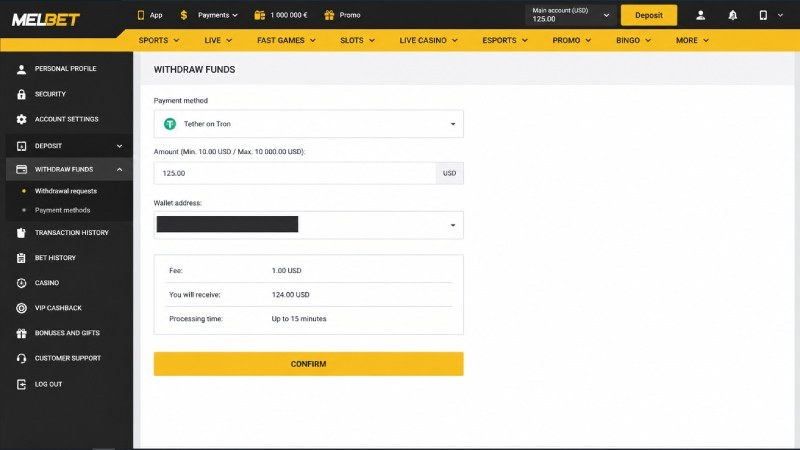Image resolution: width=800 pixels, height=450 pixels.
Task: Click the Personal Profile person icon
Action: [x=21, y=69]
